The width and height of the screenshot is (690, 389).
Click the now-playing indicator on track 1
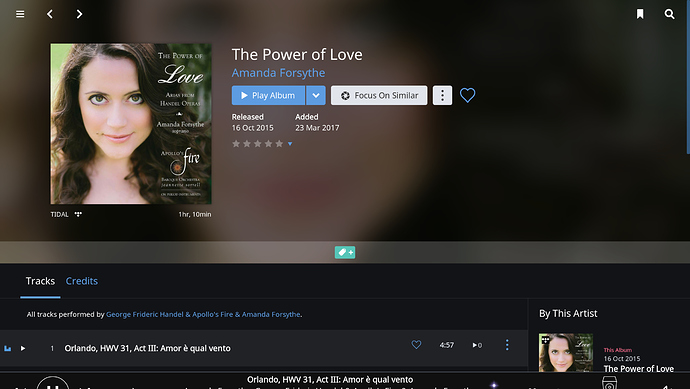tap(7, 349)
